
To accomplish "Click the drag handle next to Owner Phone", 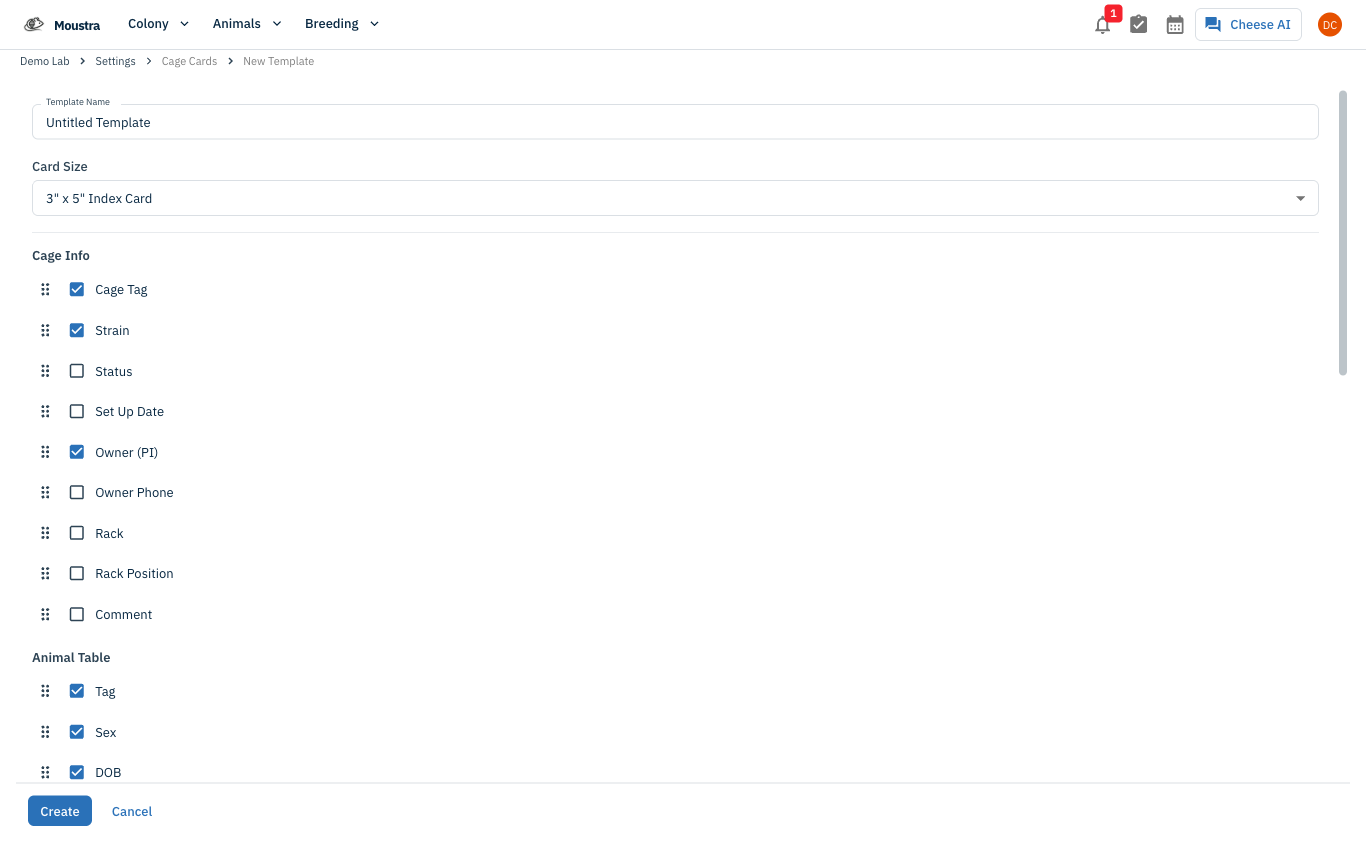I will click(x=45, y=493).
